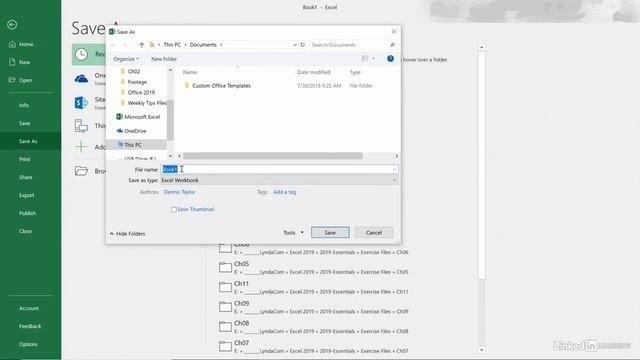Screen dimensions: 640x360
Task: Close the Save As dialog
Action: pos(393,32)
